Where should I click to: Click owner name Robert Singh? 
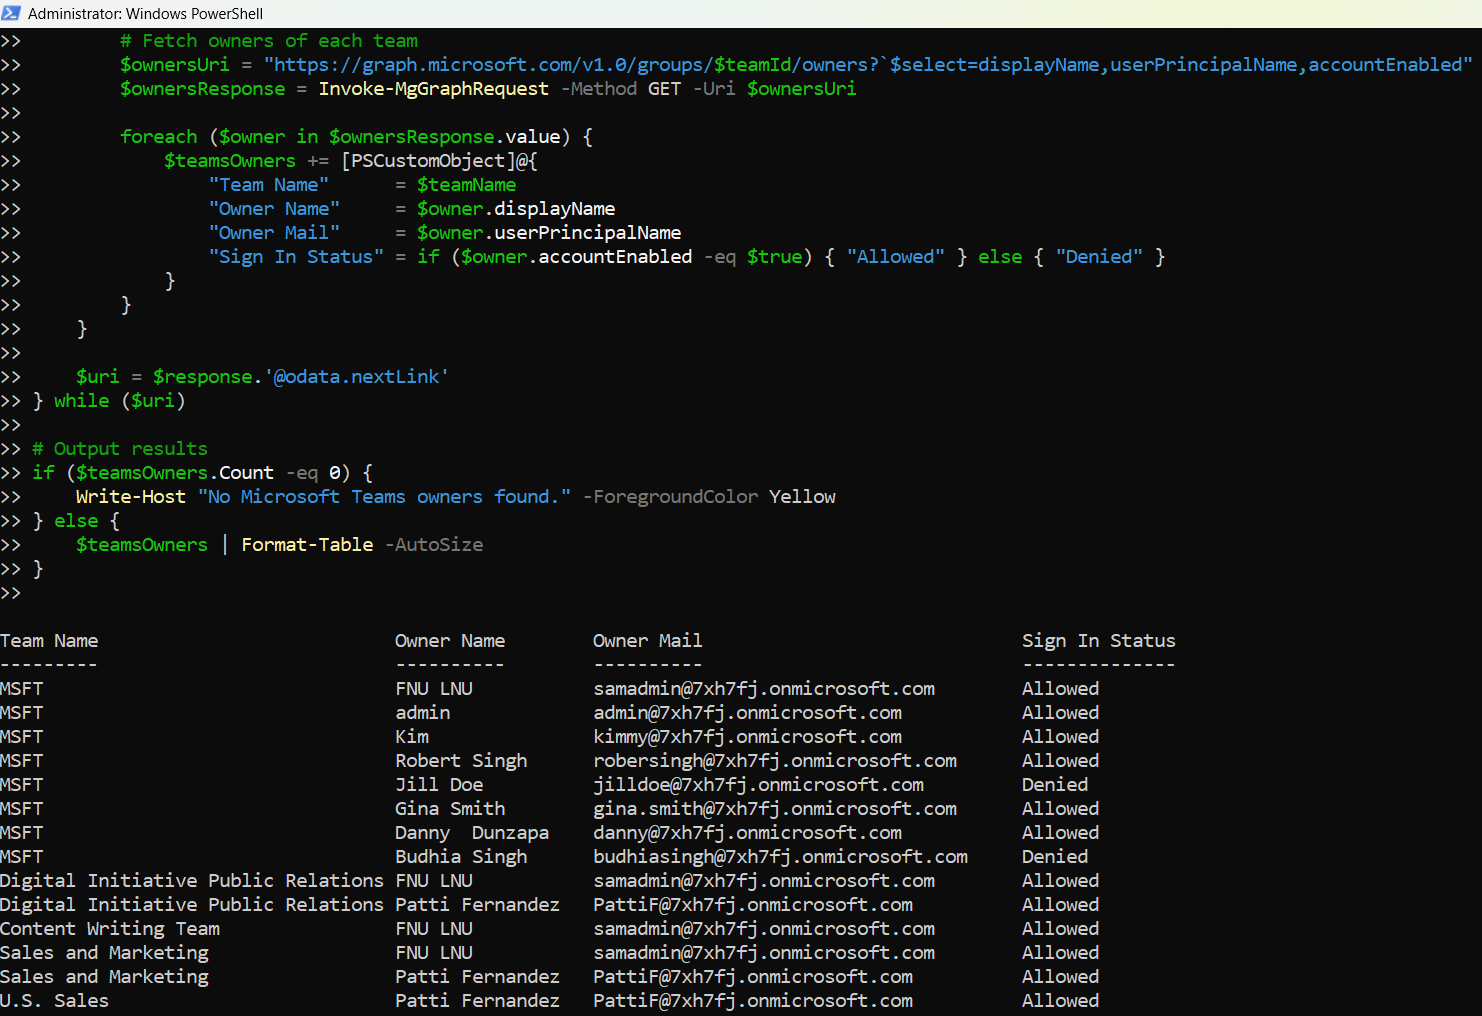(x=461, y=761)
